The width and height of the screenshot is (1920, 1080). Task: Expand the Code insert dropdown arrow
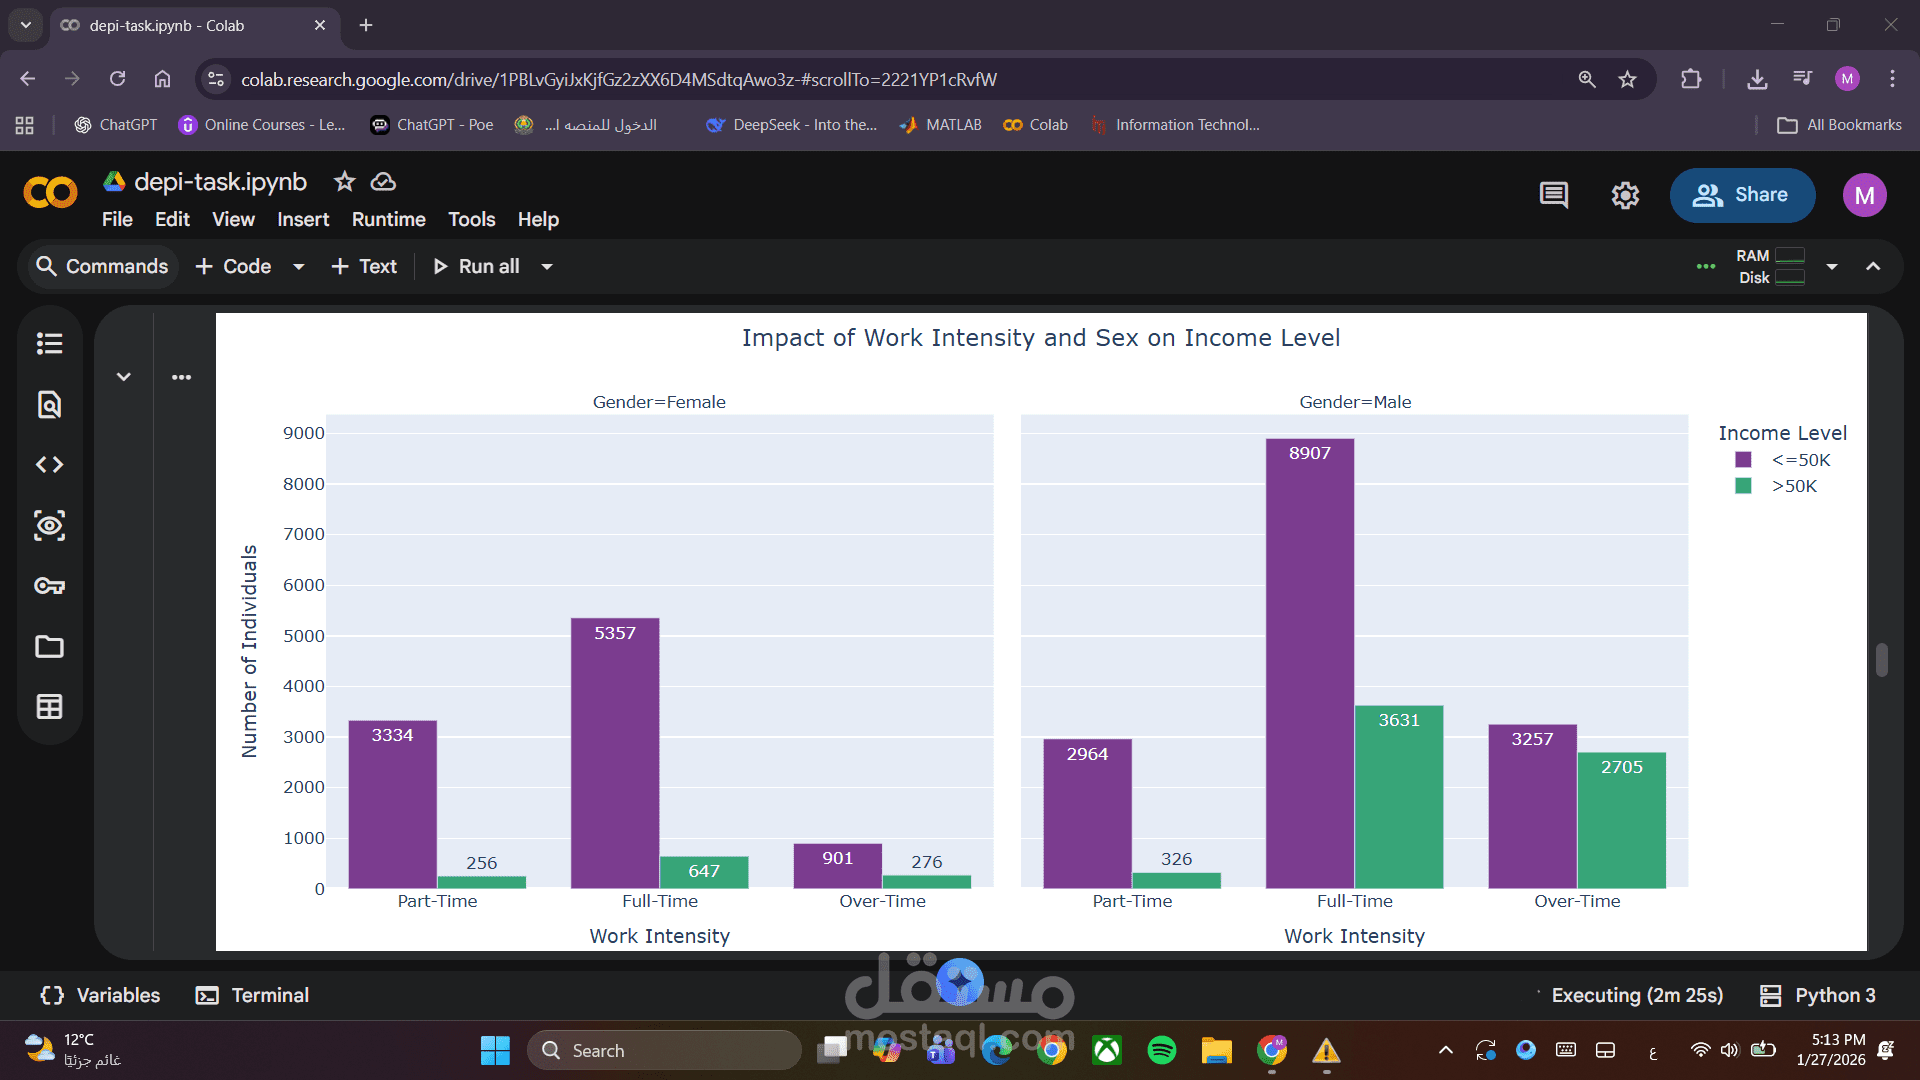pyautogui.click(x=298, y=267)
